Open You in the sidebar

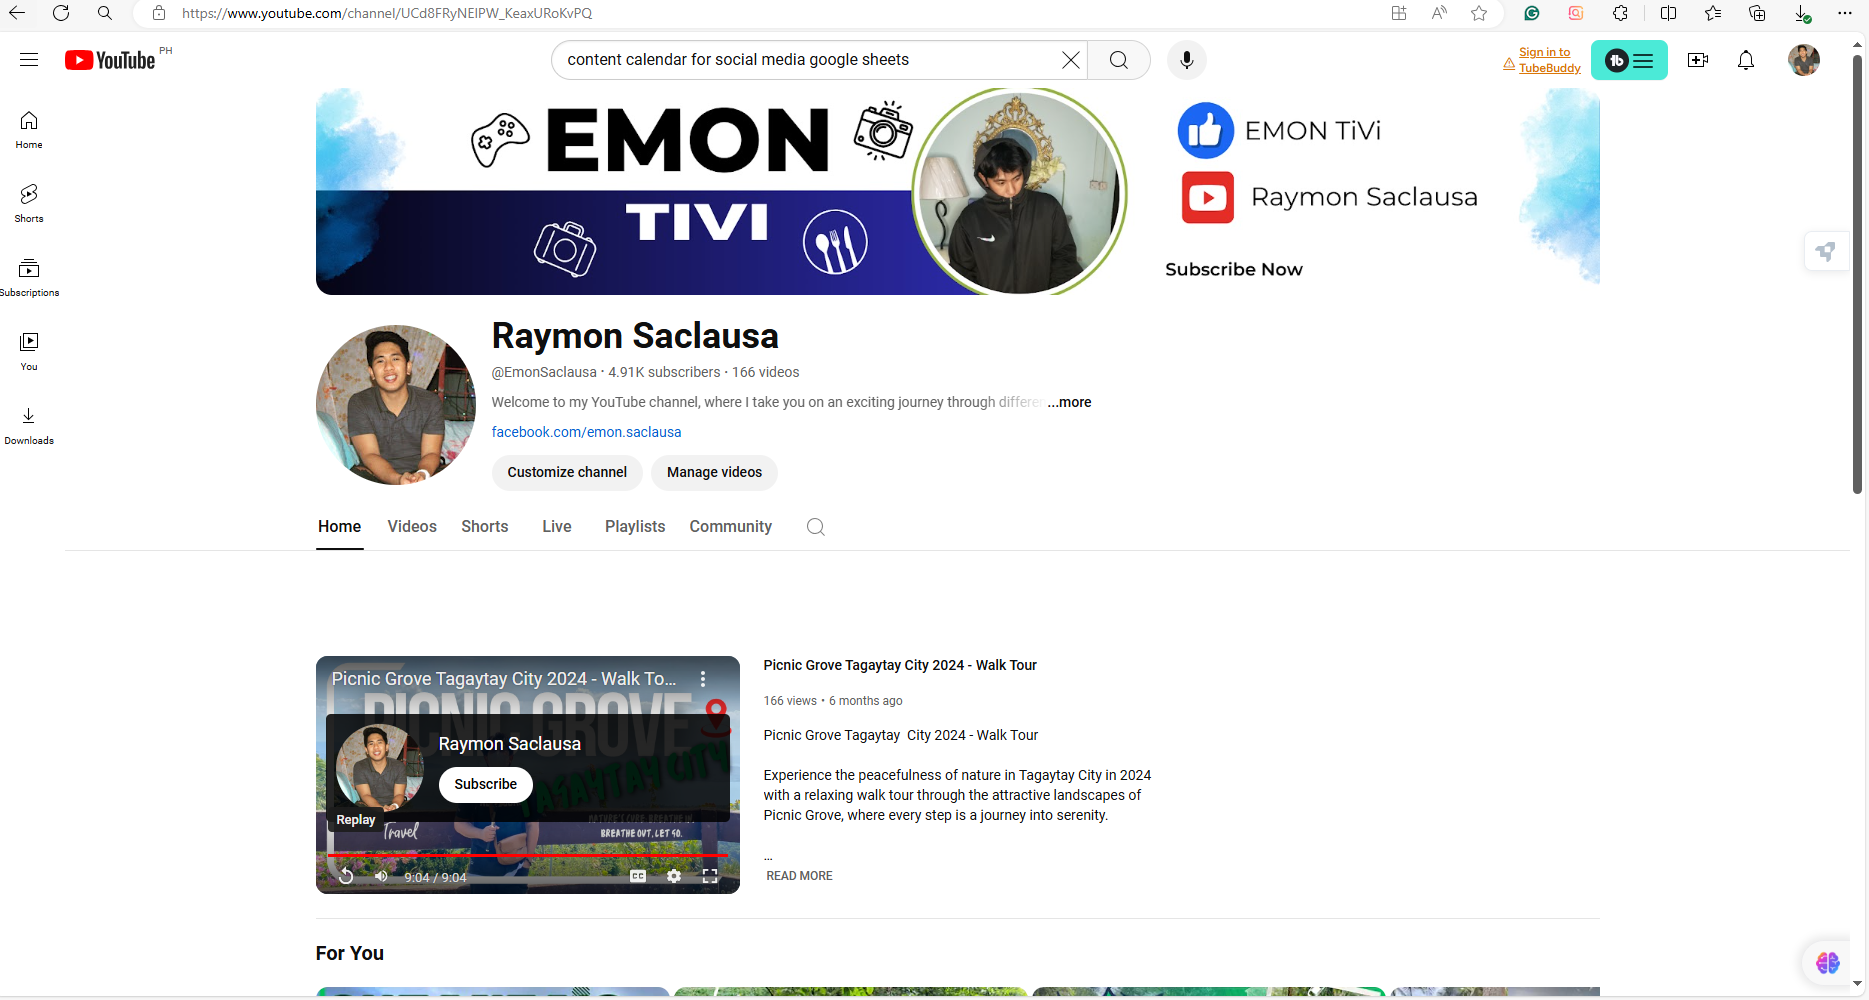29,351
